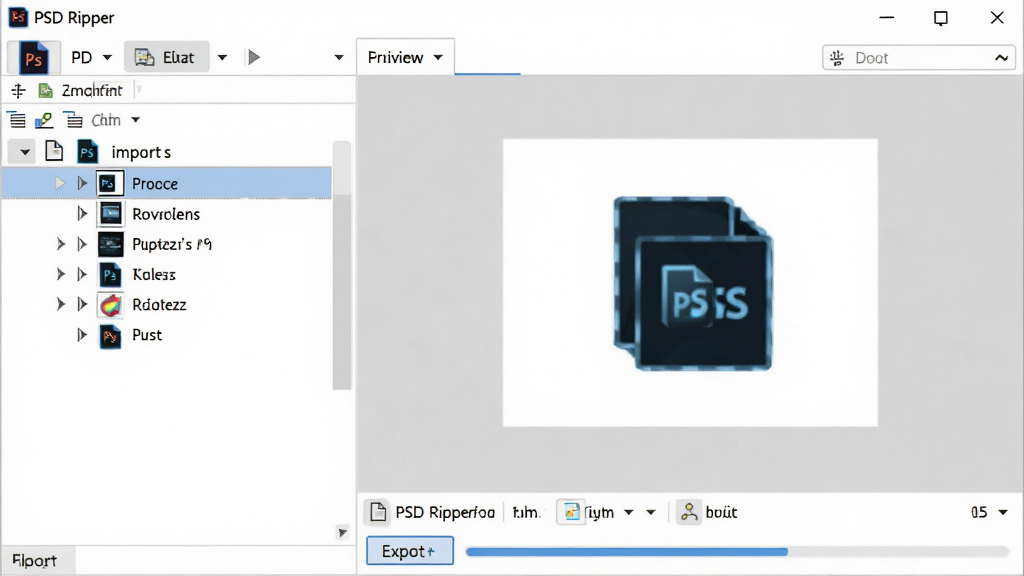Switch to the Priview tab
Screen dimensions: 1024x576
(x=405, y=57)
